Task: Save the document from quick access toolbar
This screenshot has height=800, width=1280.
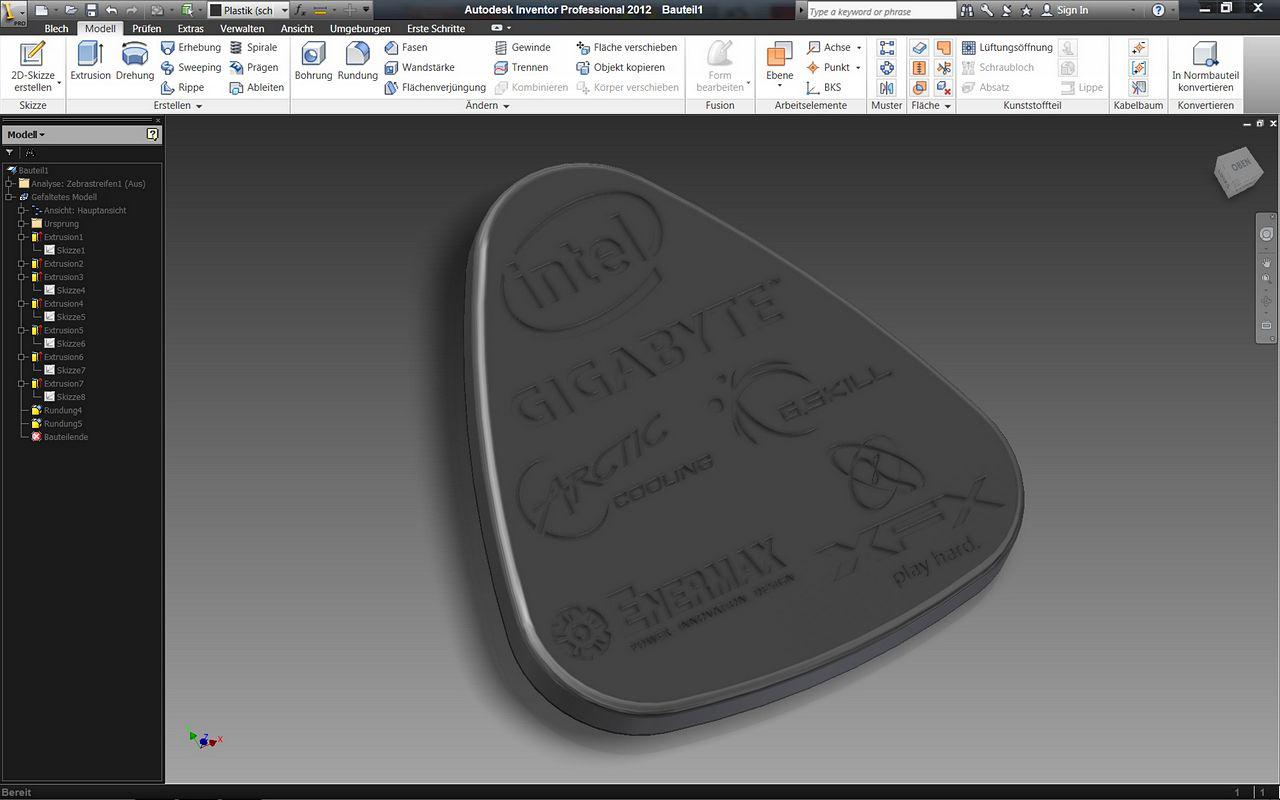Action: [90, 10]
